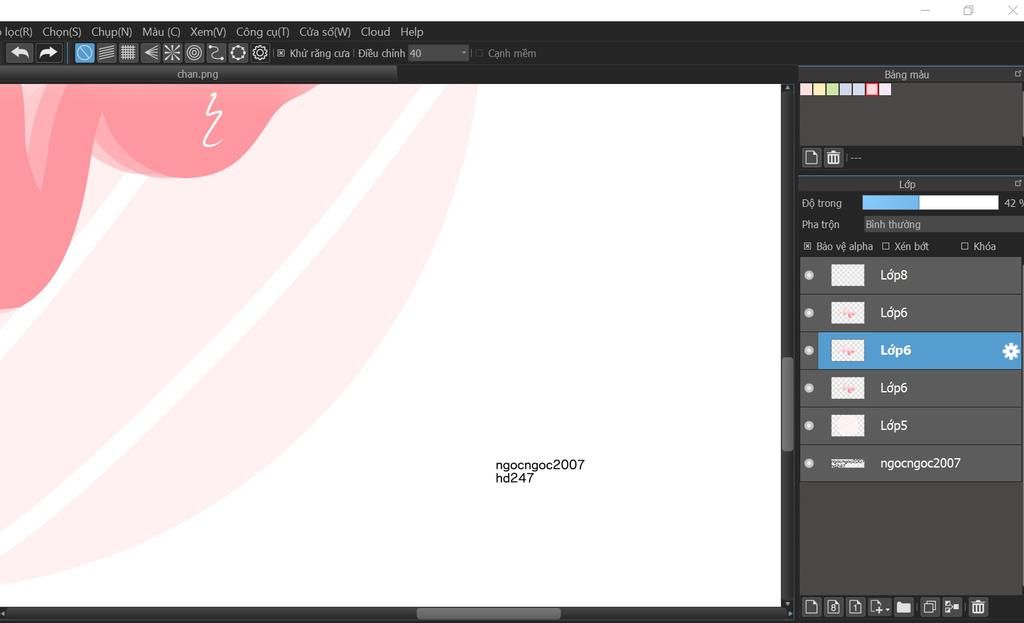This screenshot has width=1024, height=623.
Task: Pick the red-outlined pink palette swatch
Action: [x=872, y=89]
